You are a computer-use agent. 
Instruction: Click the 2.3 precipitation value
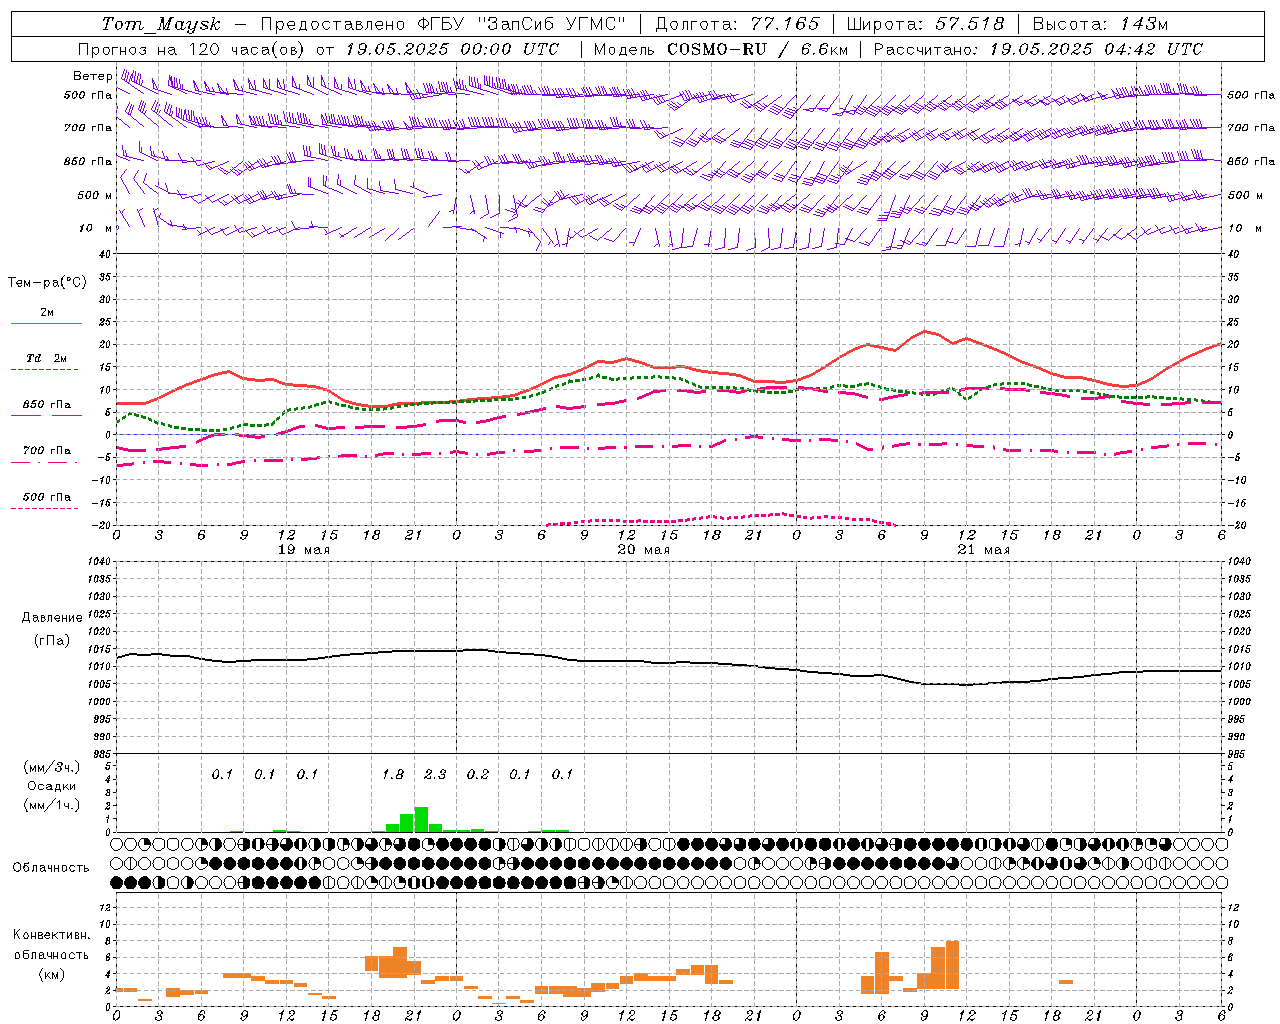(435, 774)
